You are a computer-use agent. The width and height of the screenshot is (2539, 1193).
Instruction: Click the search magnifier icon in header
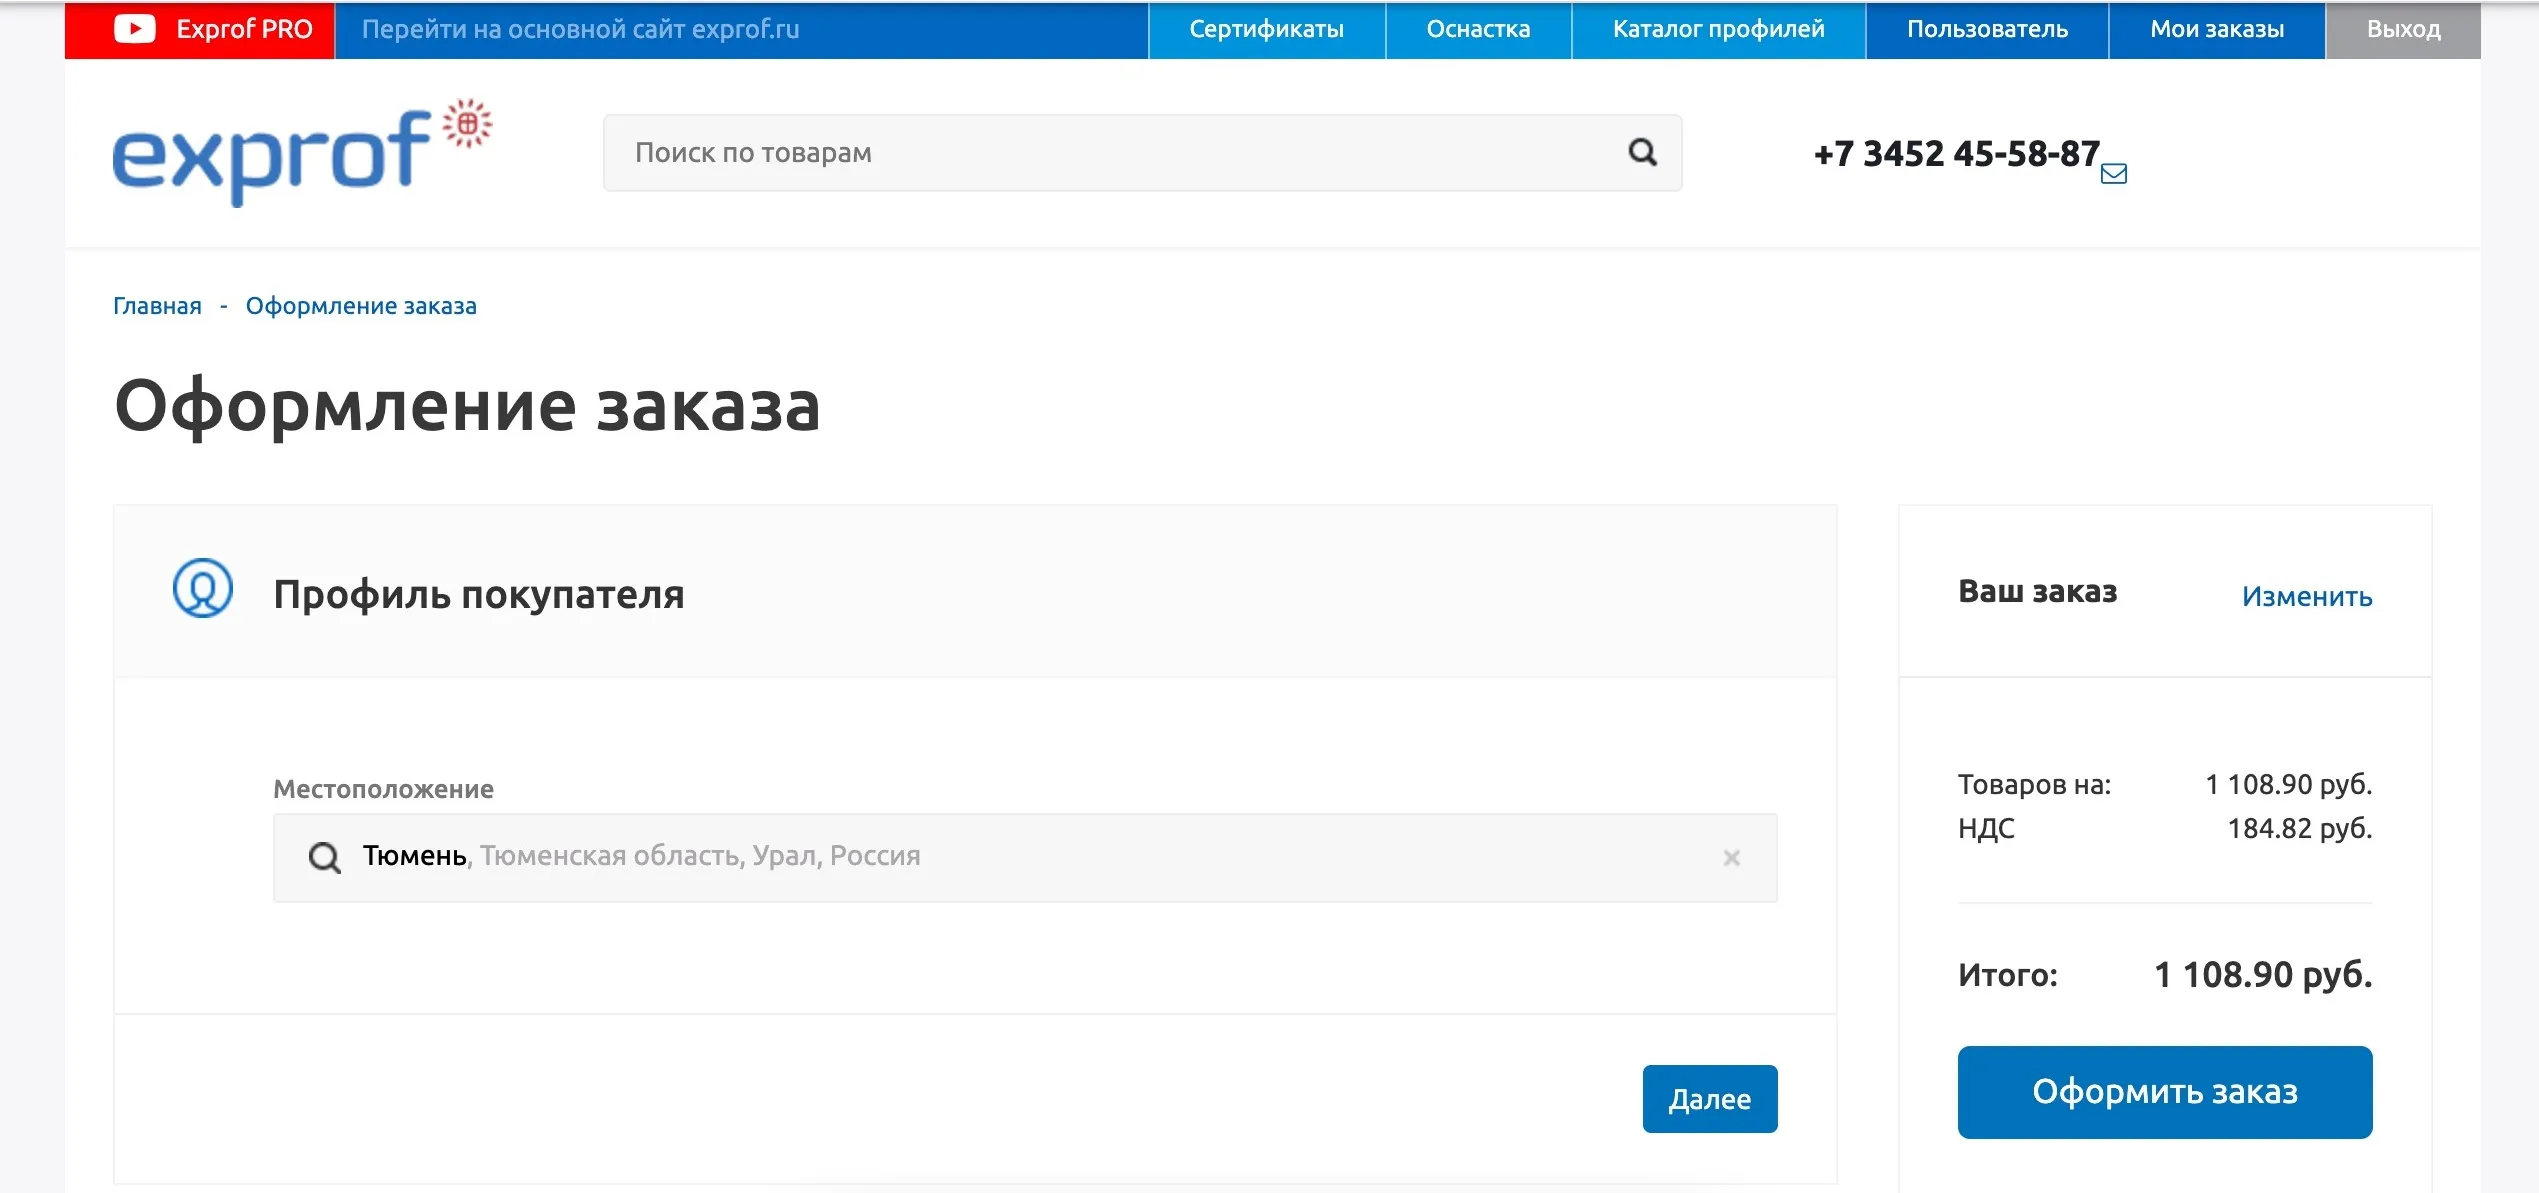point(1642,152)
